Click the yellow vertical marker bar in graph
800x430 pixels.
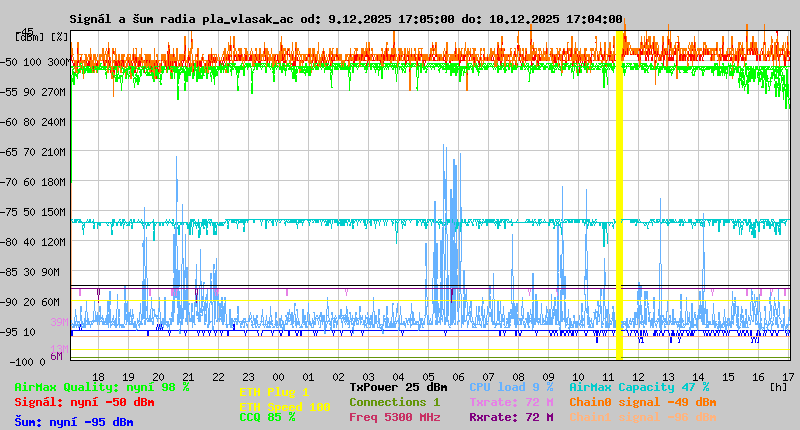point(620,200)
